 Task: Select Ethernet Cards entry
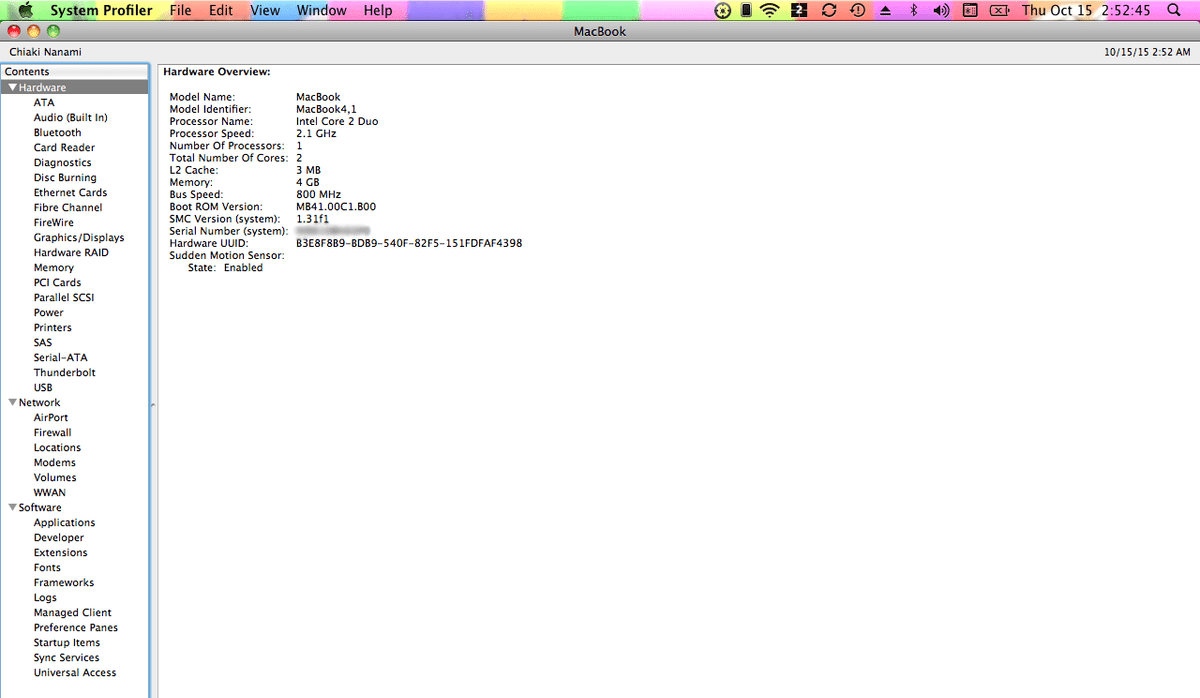click(70, 193)
